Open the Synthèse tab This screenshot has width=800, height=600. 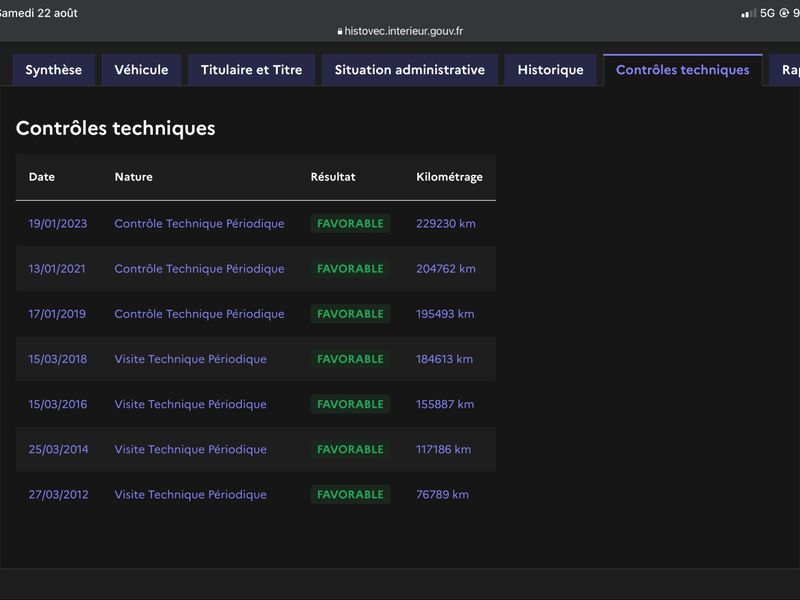pyautogui.click(x=54, y=70)
